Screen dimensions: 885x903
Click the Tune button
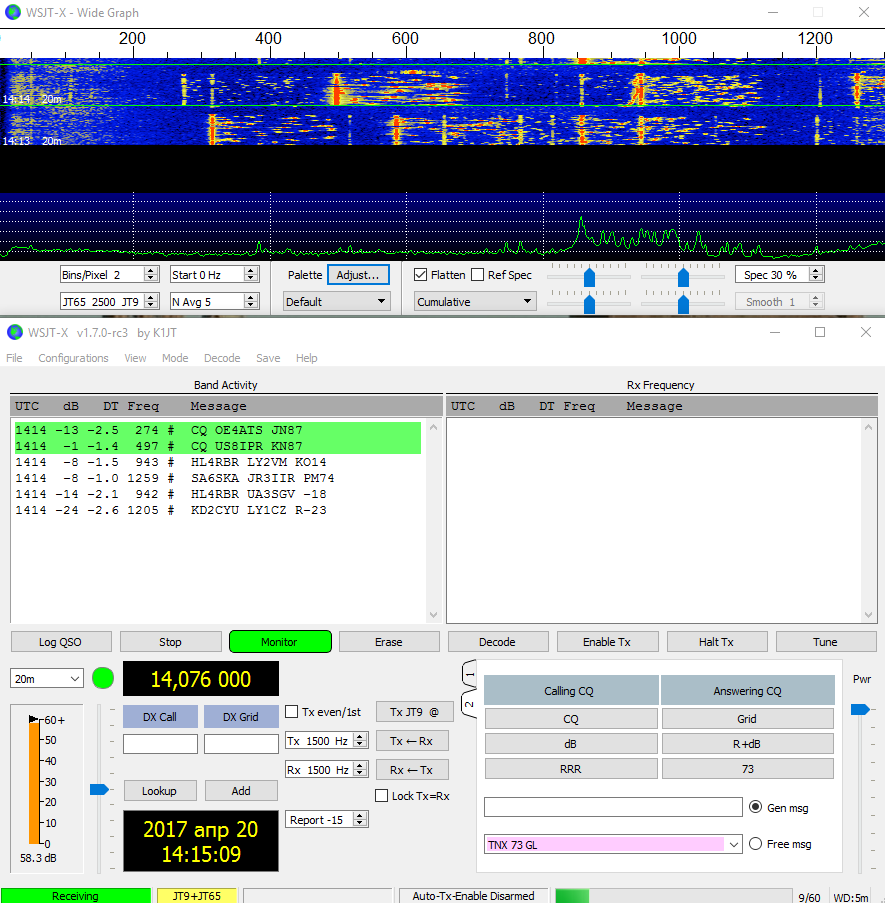click(826, 642)
